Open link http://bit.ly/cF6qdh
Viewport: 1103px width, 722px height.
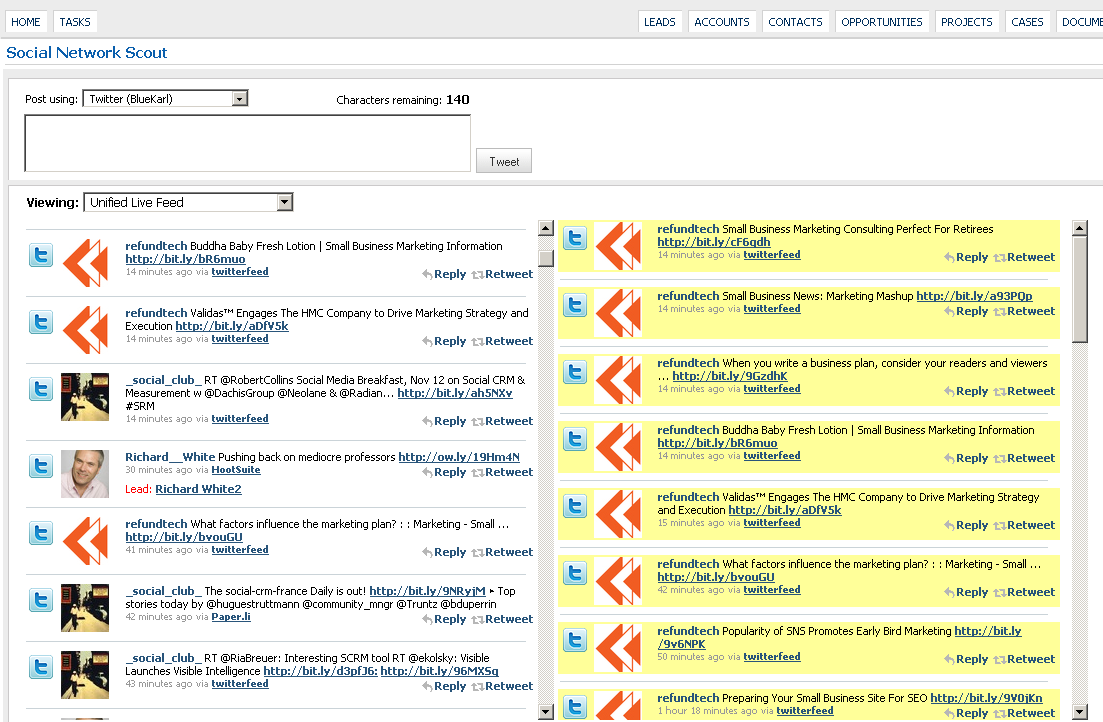tap(714, 242)
